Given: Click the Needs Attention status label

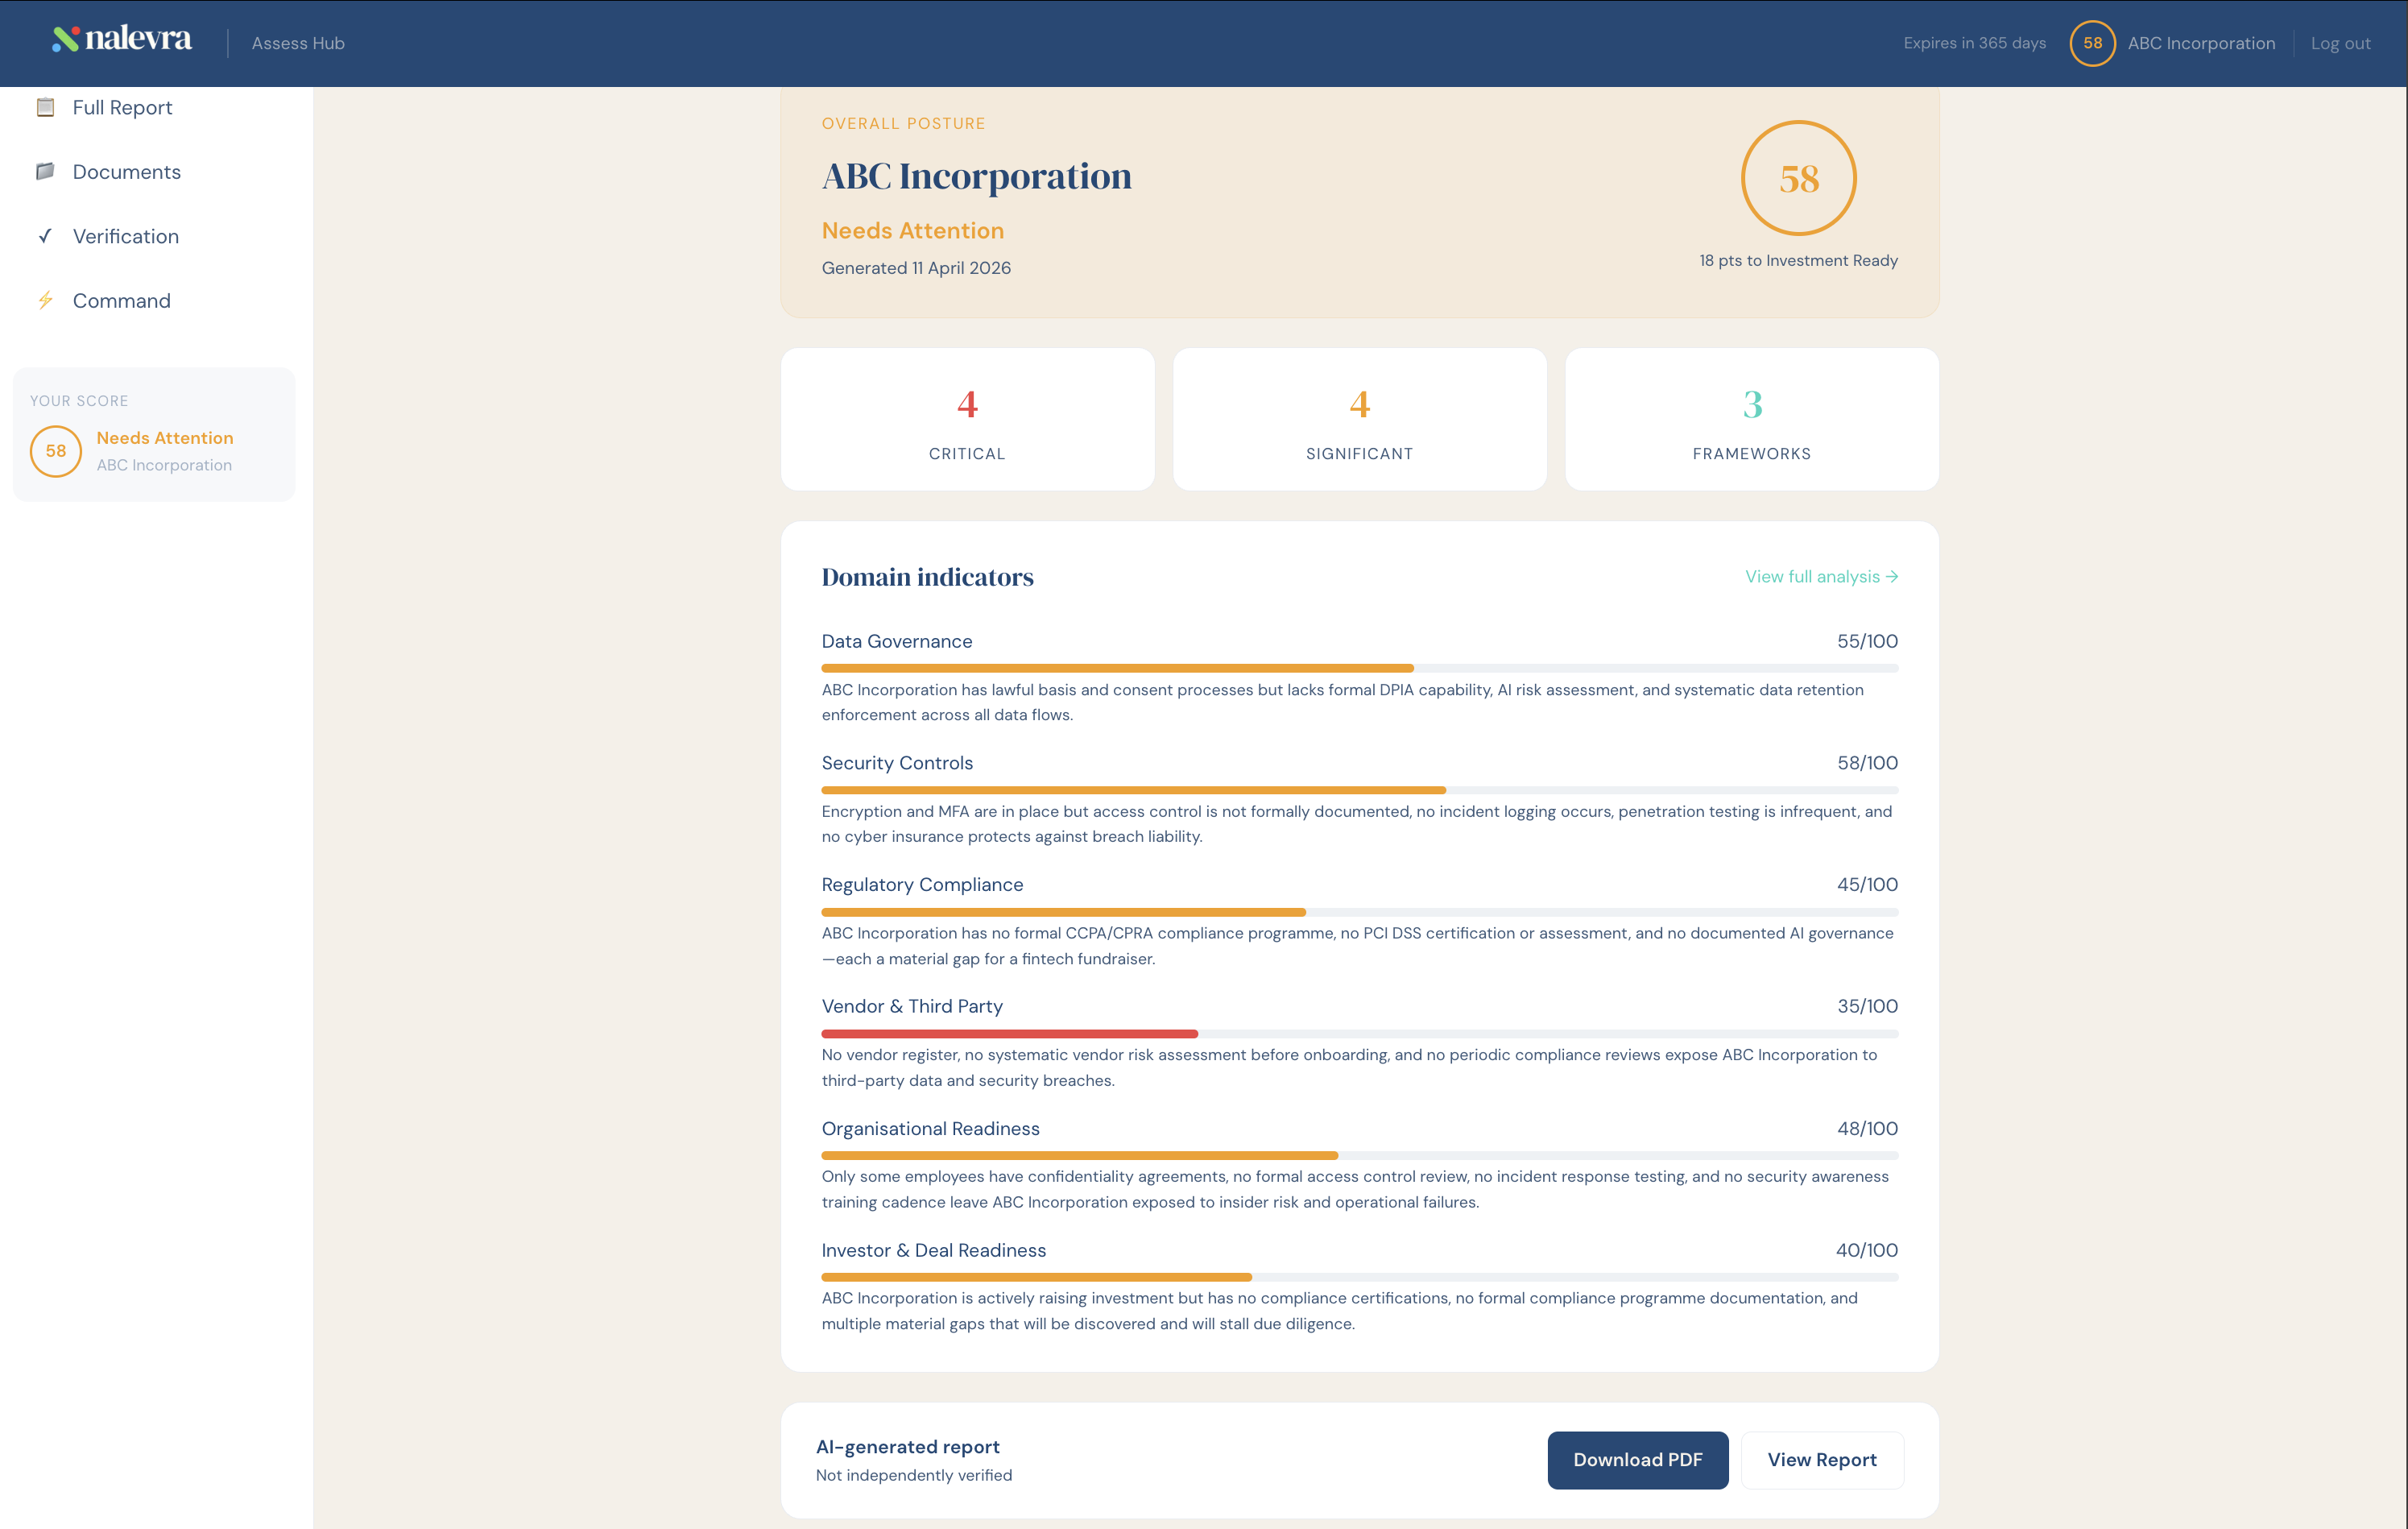Looking at the screenshot, I should 912,230.
